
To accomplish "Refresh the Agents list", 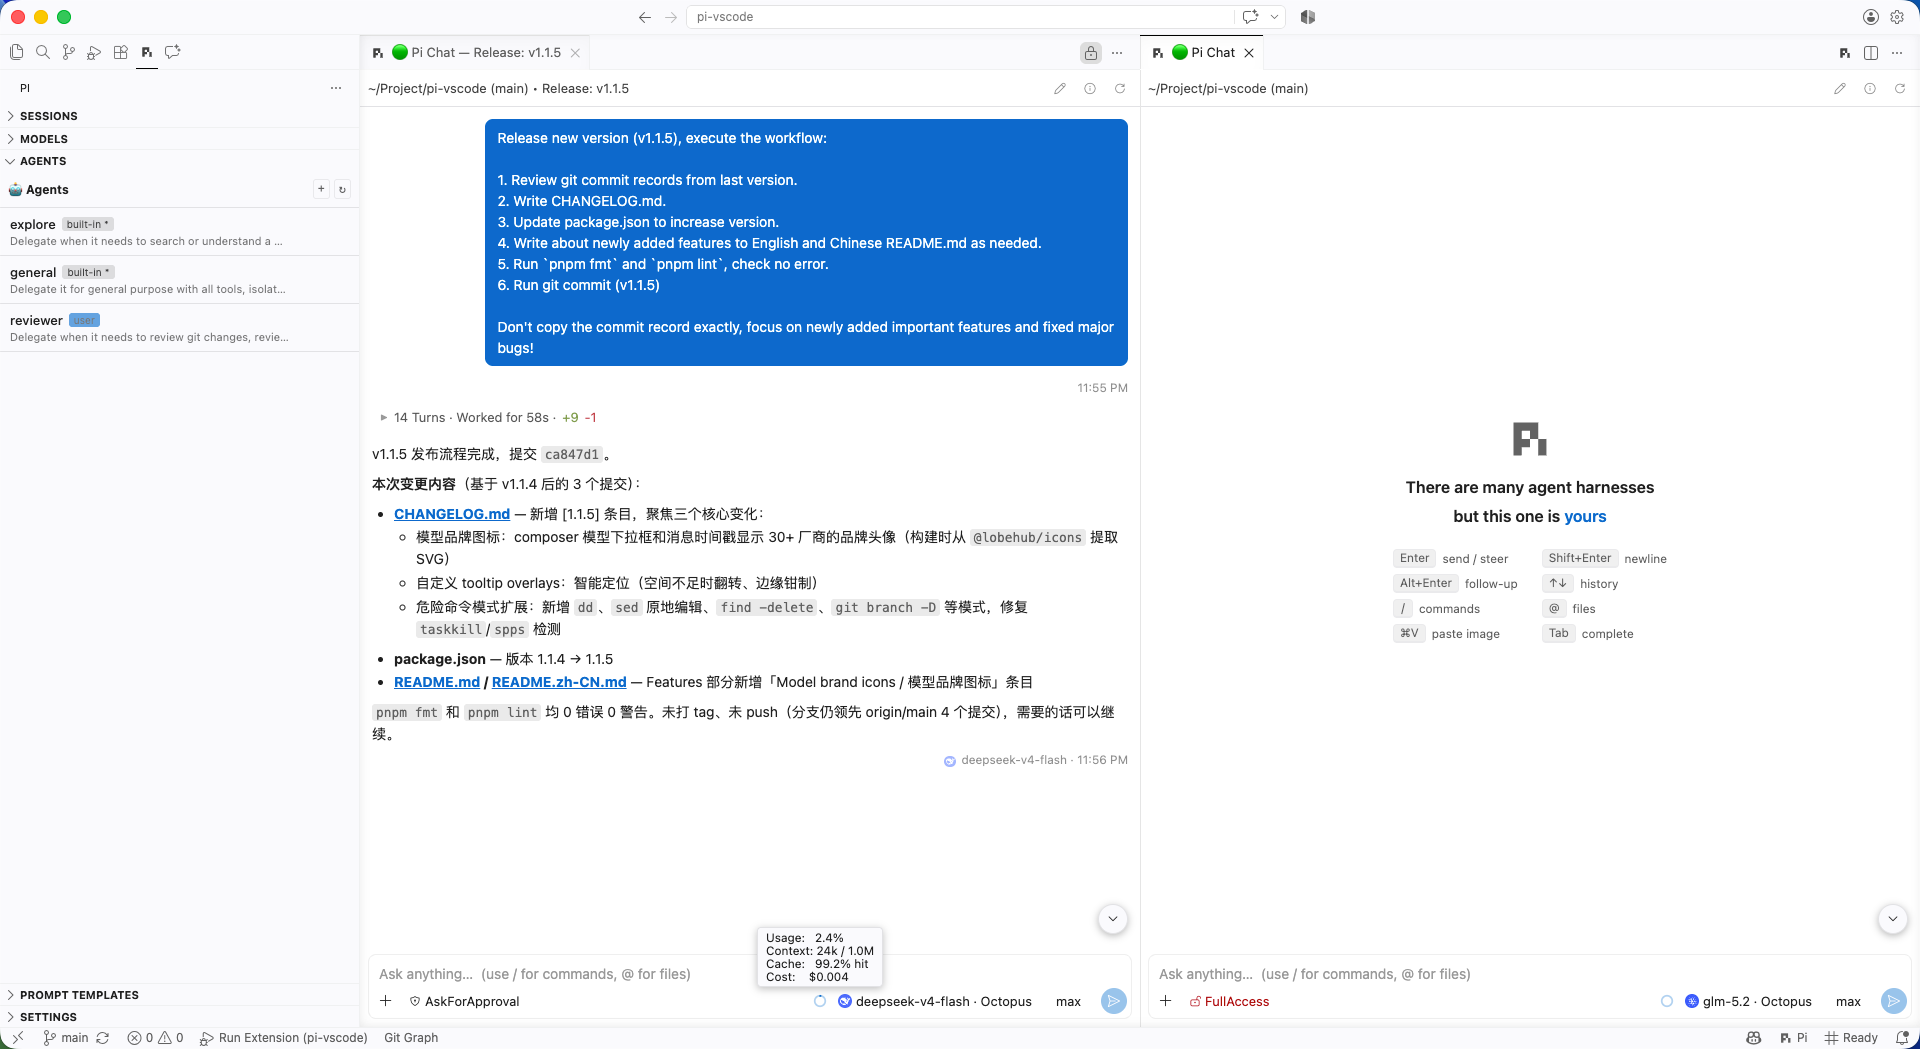I will tap(342, 189).
